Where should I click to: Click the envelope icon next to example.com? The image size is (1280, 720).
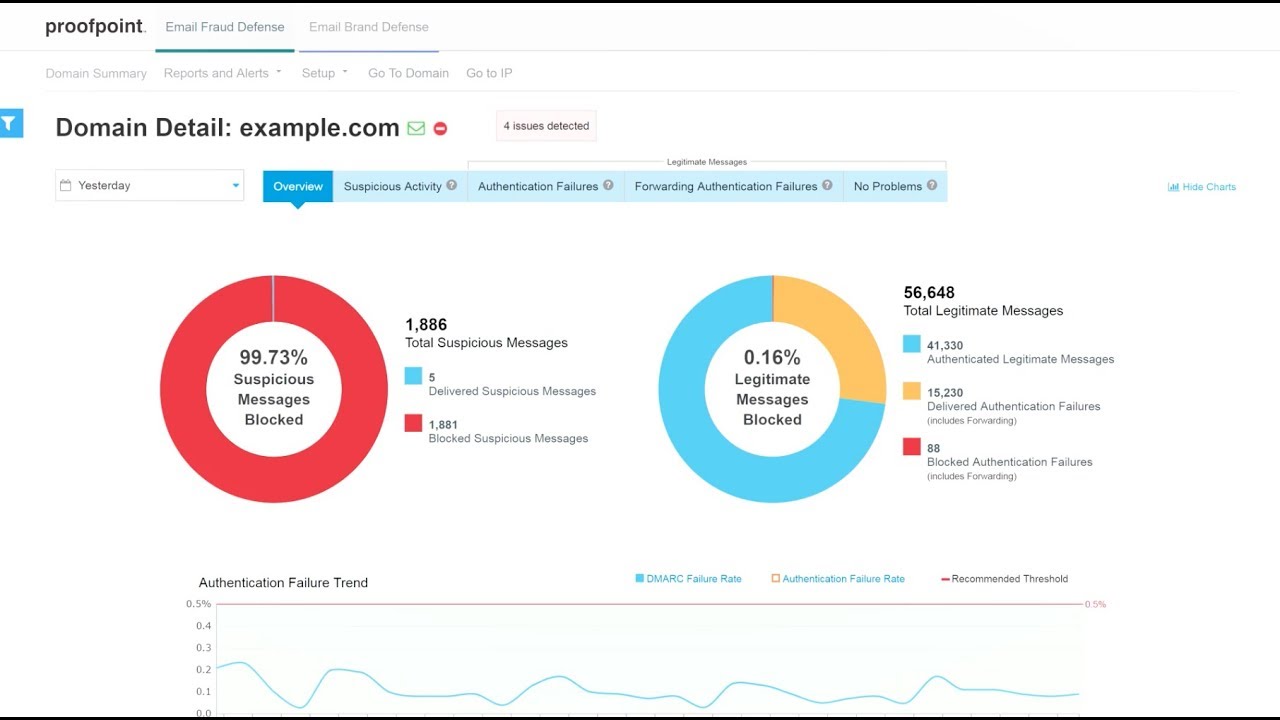(x=416, y=128)
